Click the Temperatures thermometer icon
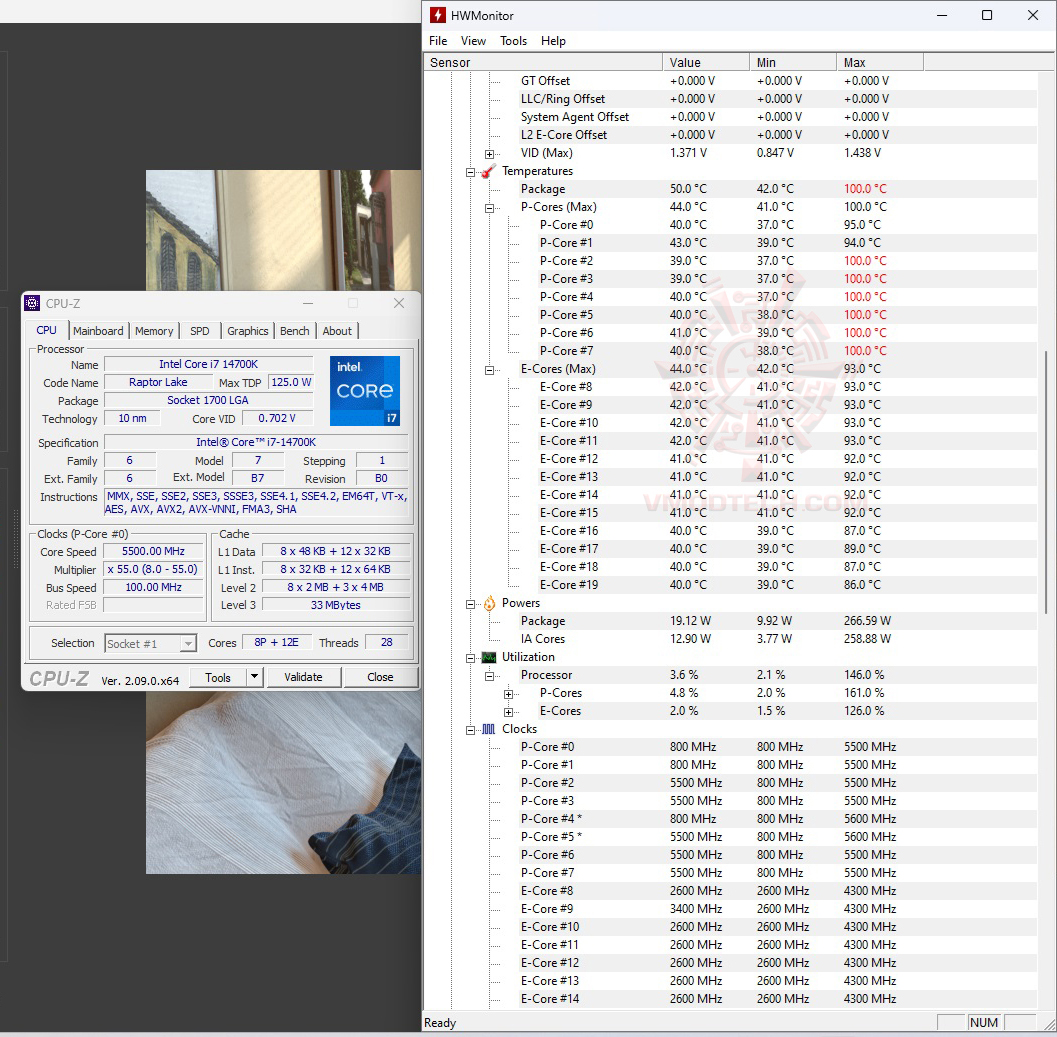 488,171
